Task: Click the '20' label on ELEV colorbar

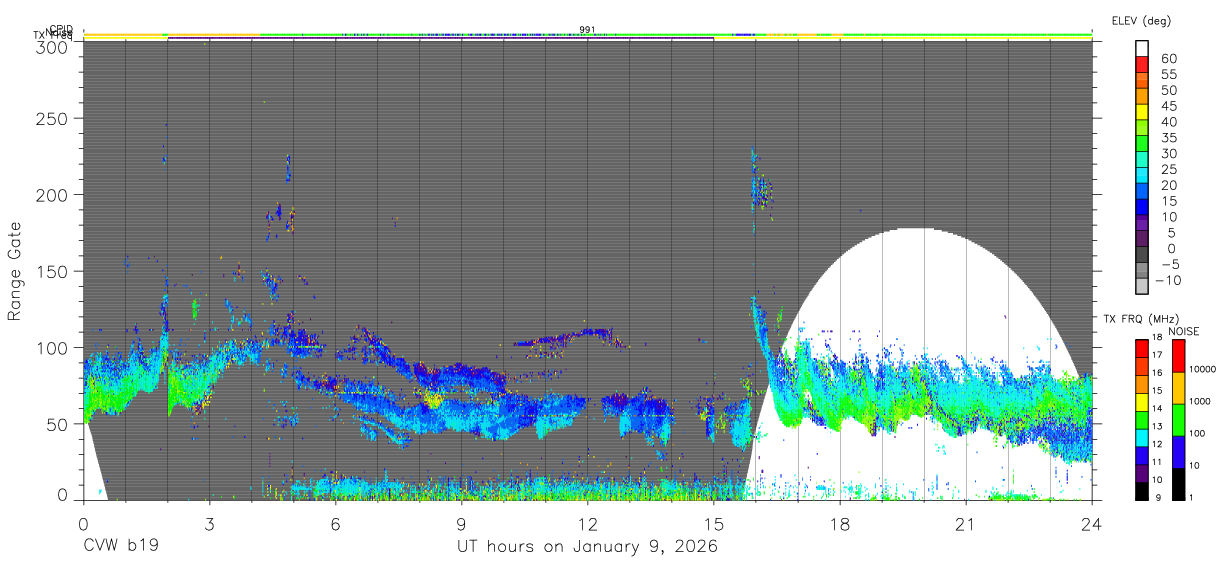Action: [x=1168, y=185]
